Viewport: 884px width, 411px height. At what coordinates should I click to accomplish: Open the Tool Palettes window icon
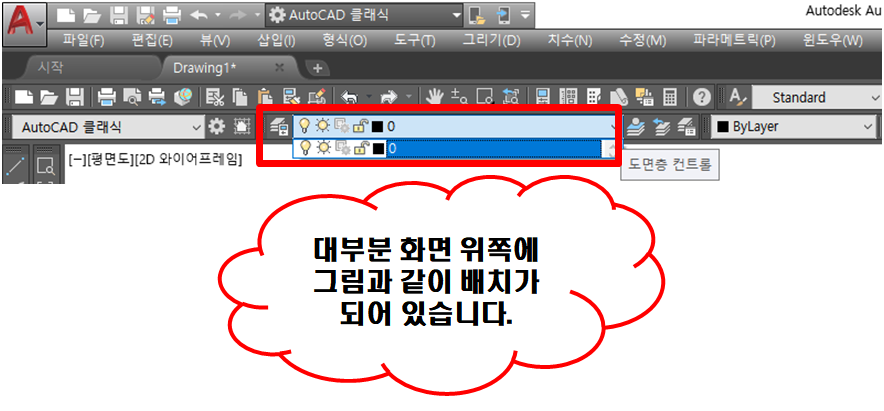594,98
